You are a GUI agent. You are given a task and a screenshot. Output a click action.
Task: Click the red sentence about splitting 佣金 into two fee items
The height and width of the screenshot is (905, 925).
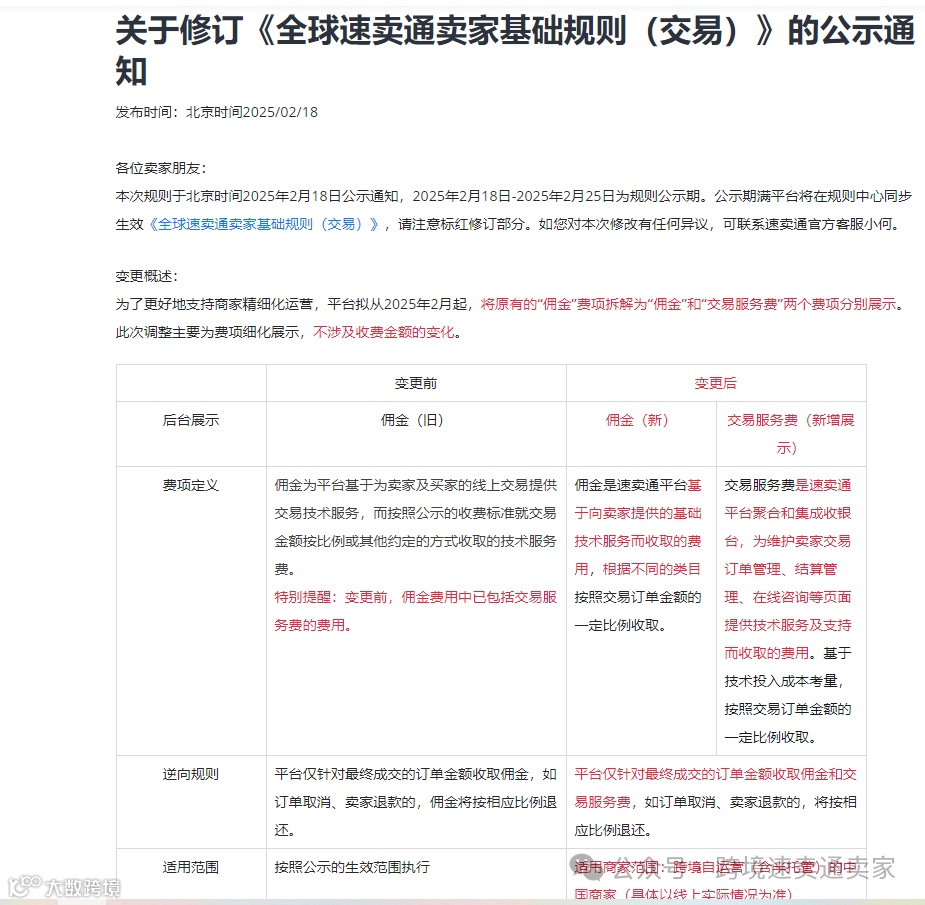[688, 304]
